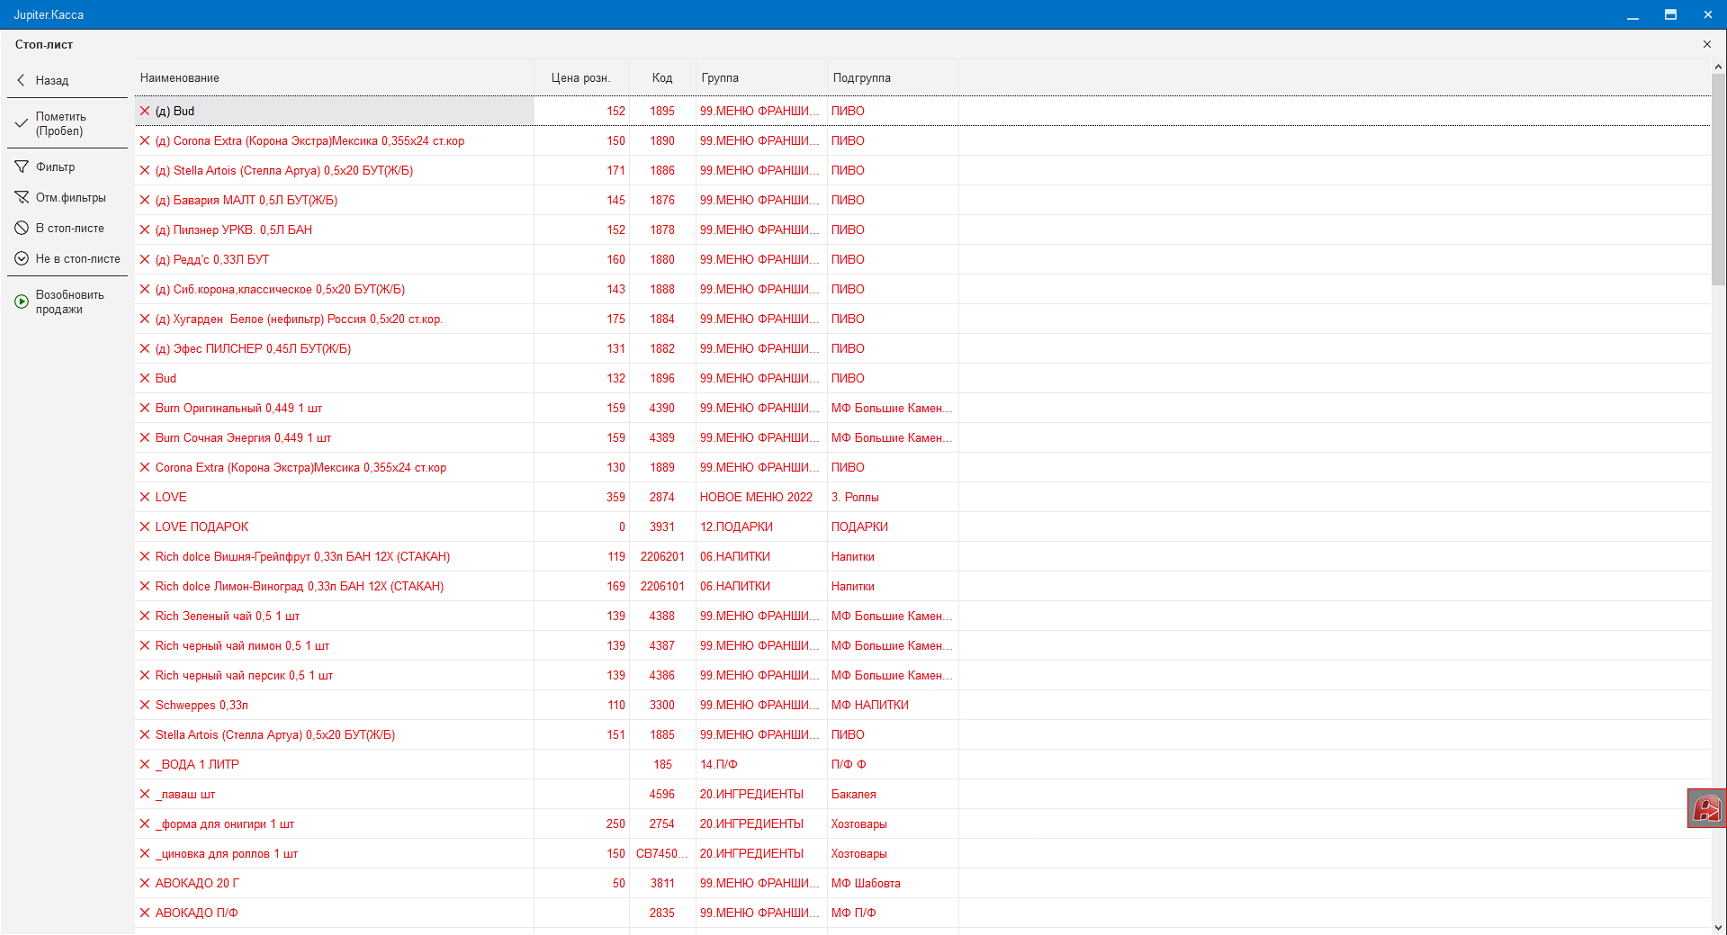Click the crossed funnel icon for Отм.фильтры
1727x935 pixels.
point(21,197)
